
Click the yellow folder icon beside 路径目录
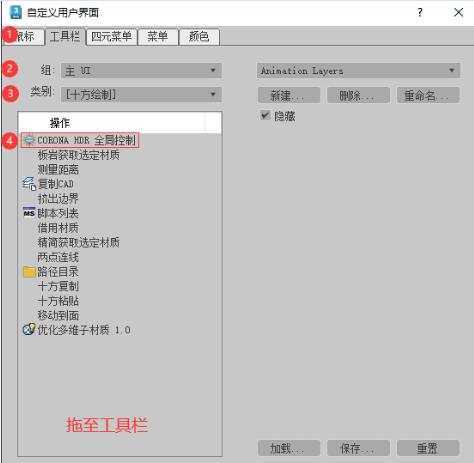point(29,272)
